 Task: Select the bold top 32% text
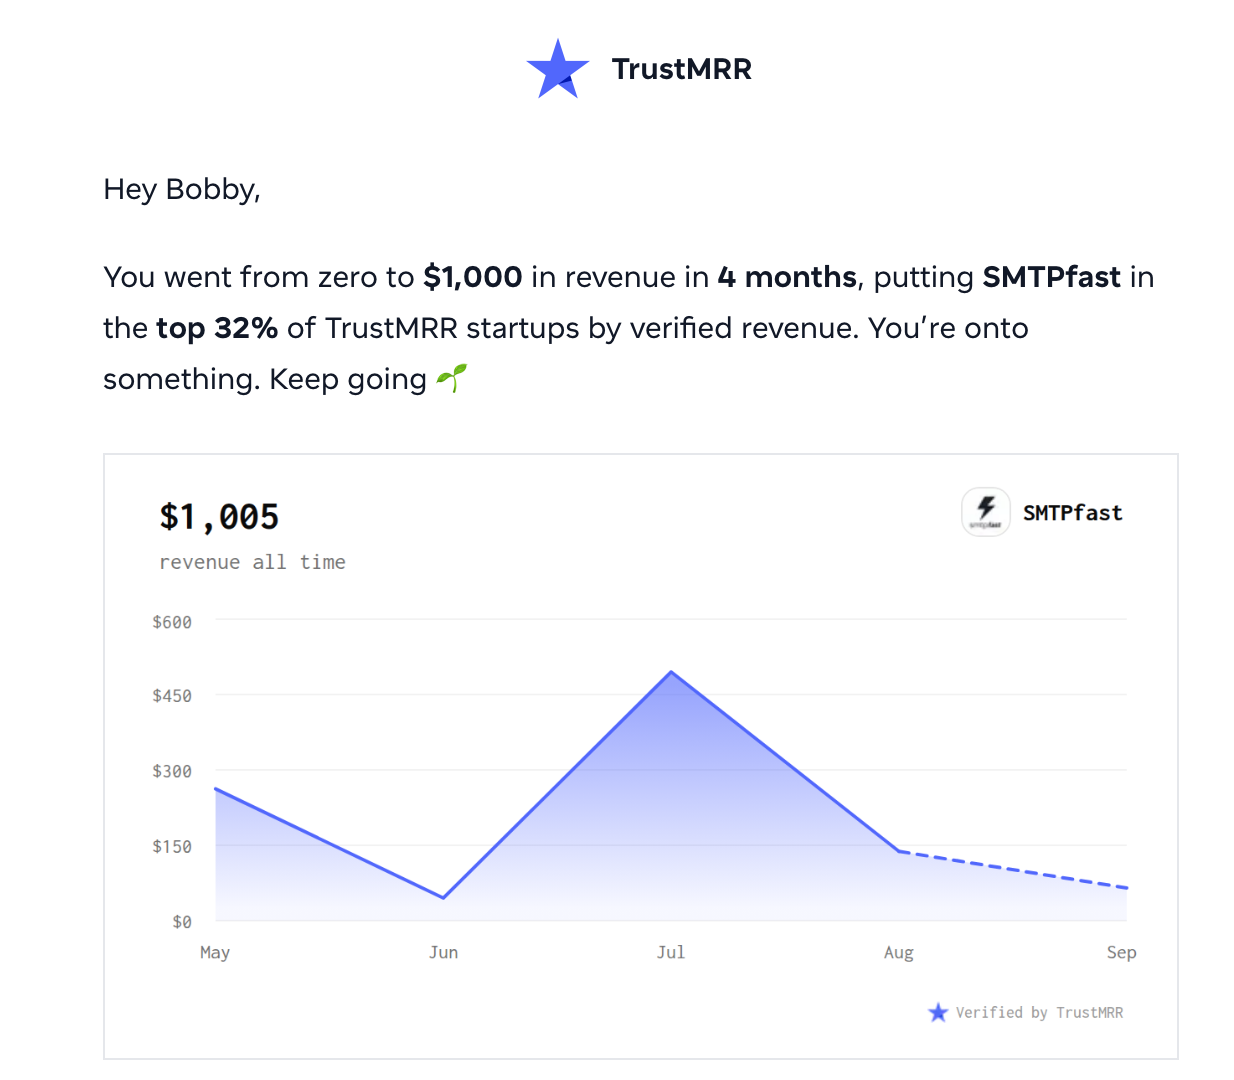click(x=217, y=328)
